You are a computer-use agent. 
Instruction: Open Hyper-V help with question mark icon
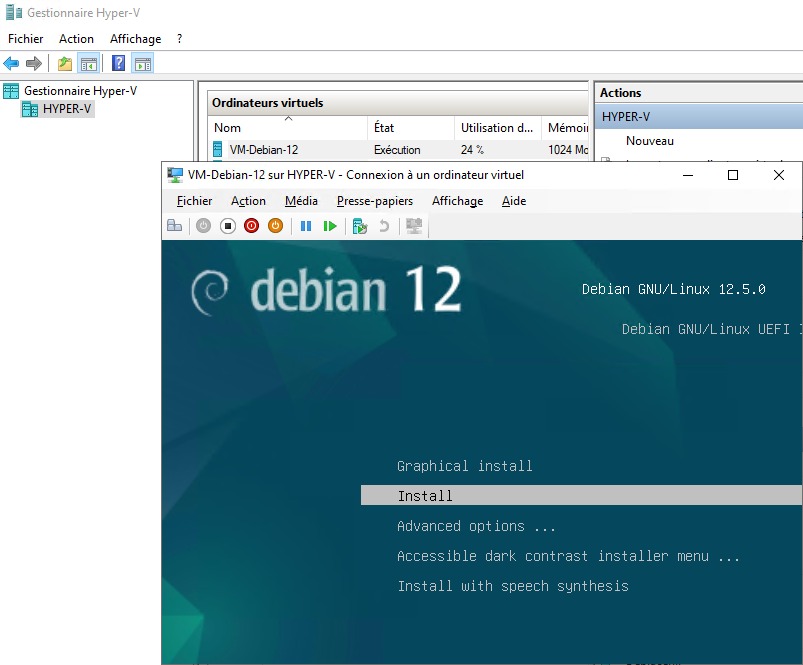click(x=118, y=63)
